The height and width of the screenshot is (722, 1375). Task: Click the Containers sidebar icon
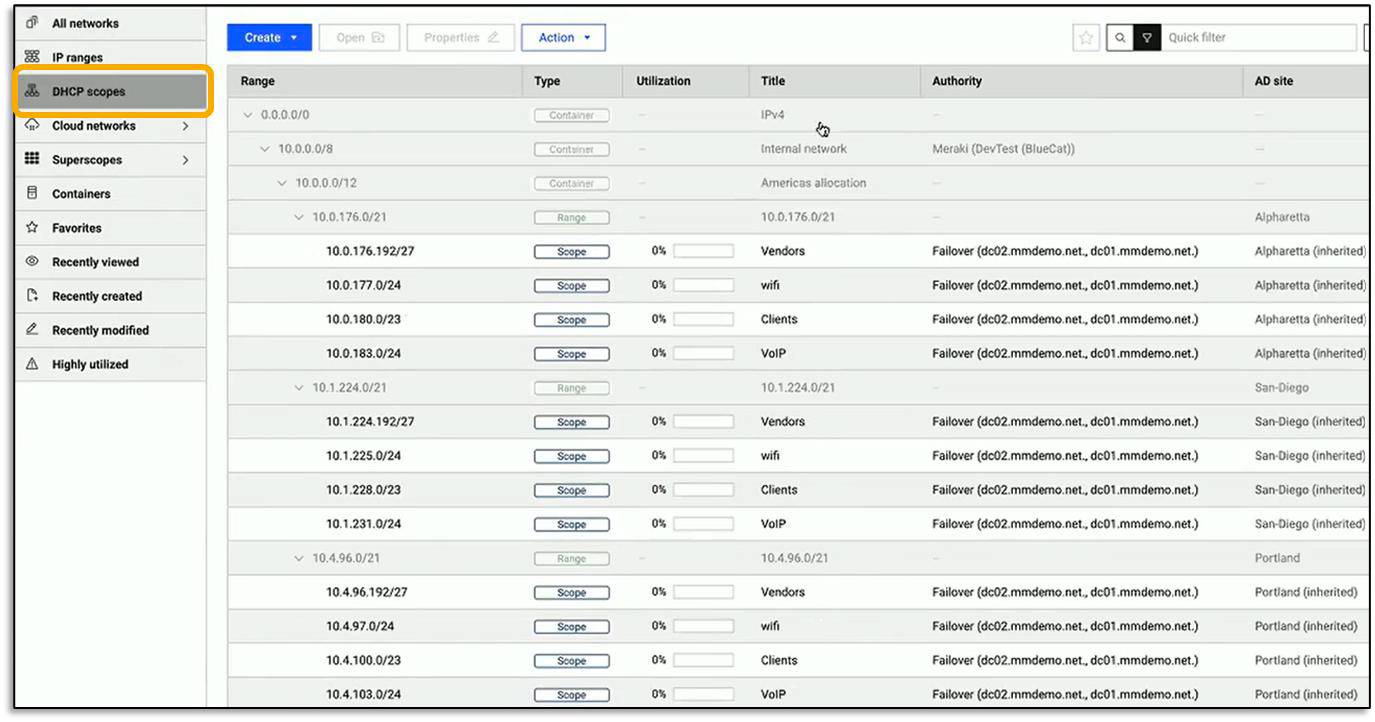(x=79, y=193)
